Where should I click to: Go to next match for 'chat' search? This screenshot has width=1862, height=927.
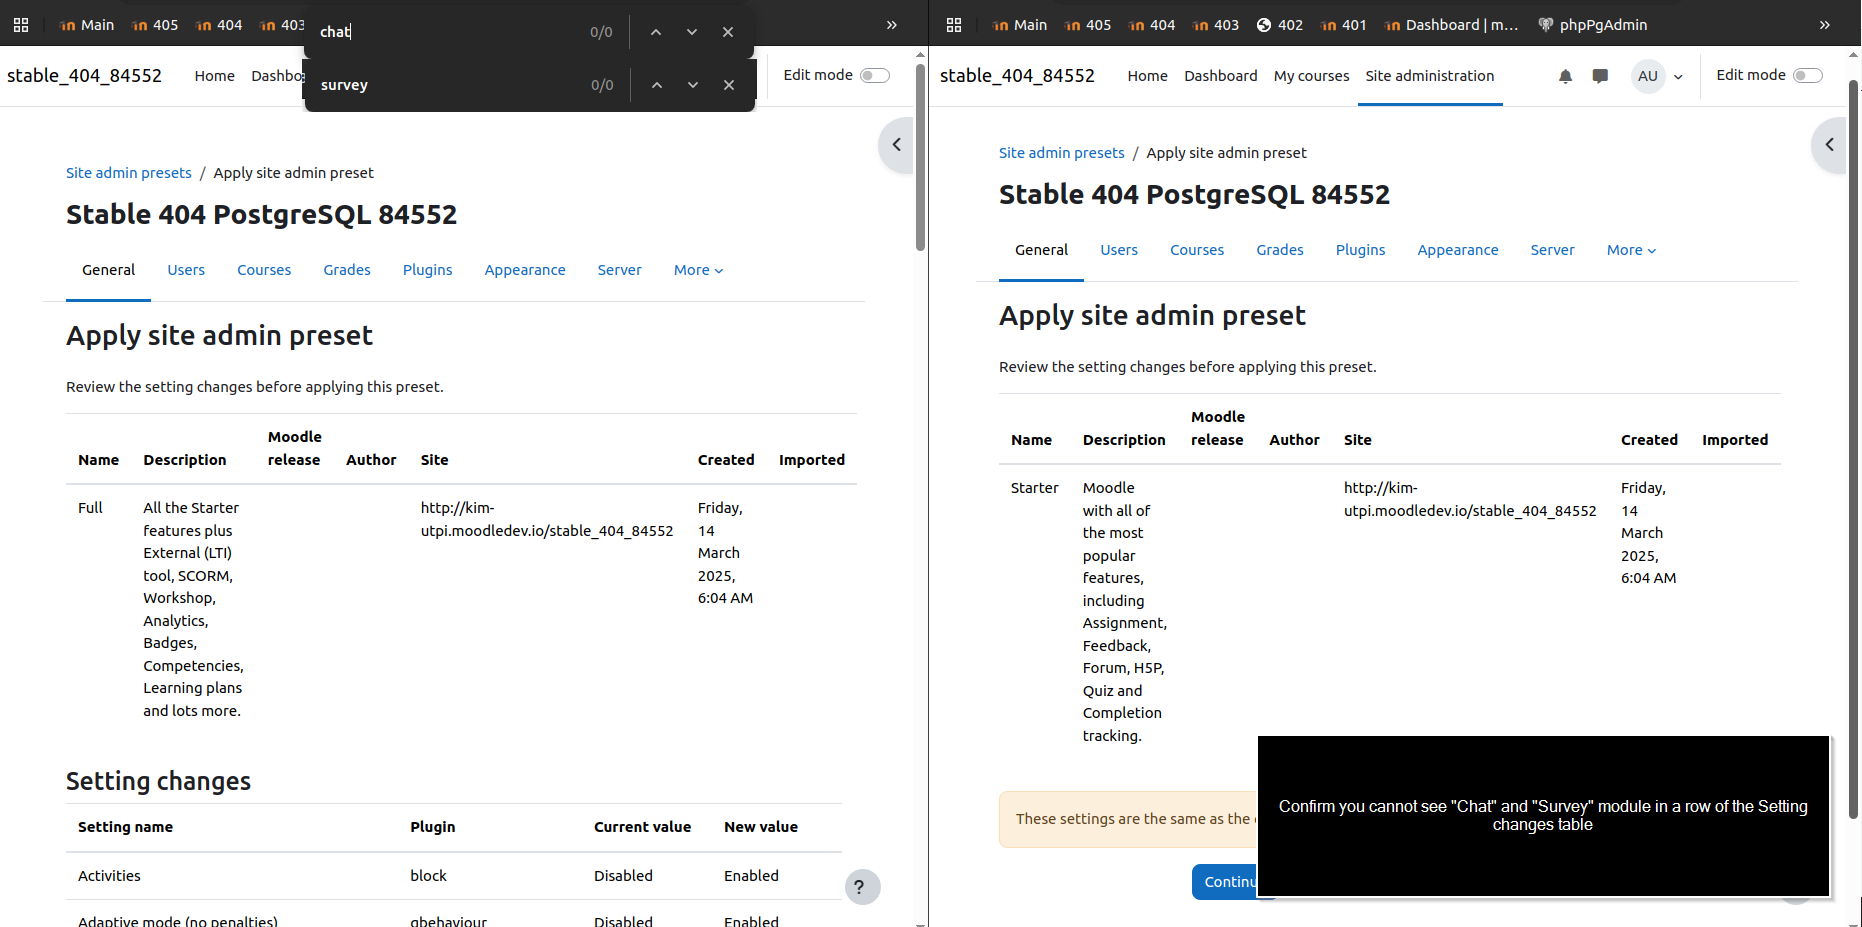tap(692, 32)
